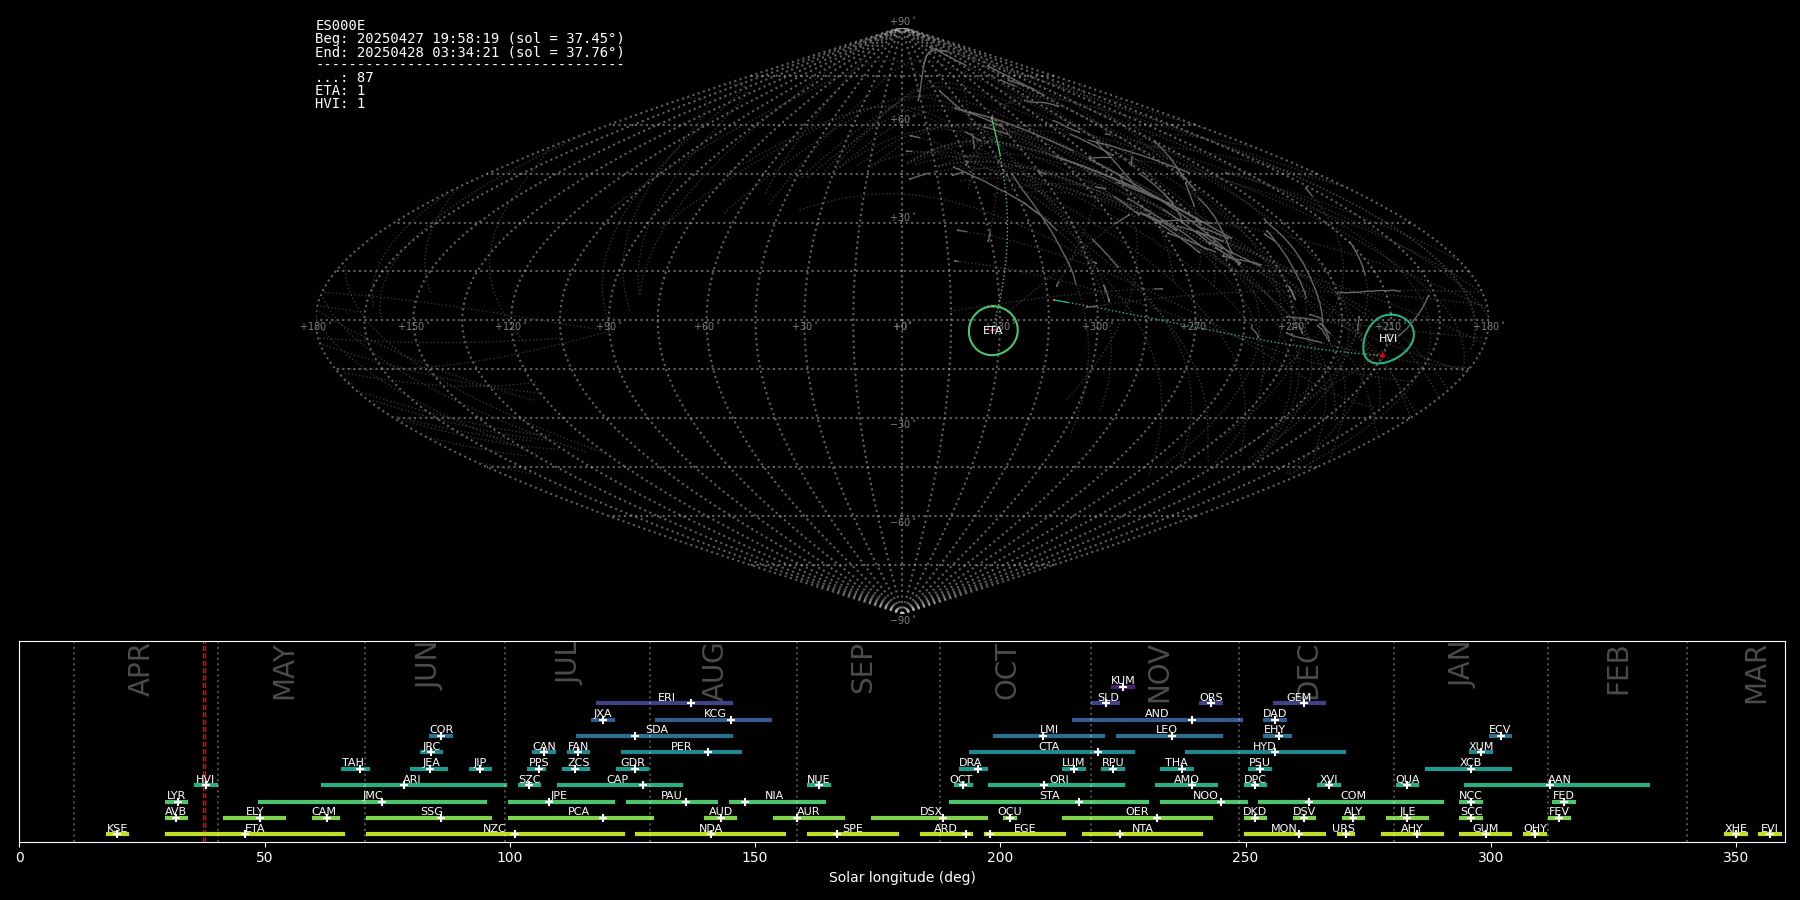
Task: Click the KUM shower label in timeline
Action: pos(1123,681)
